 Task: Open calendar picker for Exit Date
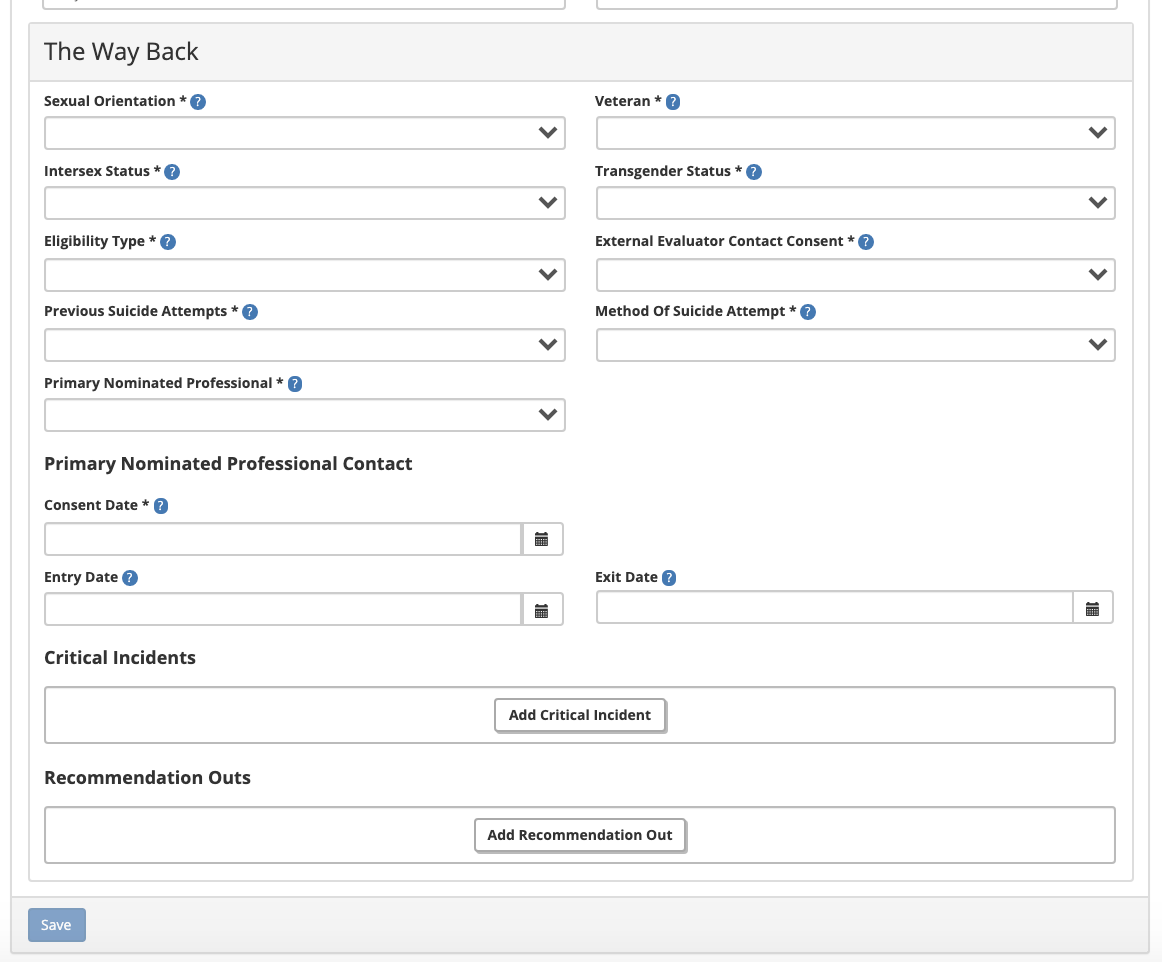[1092, 608]
